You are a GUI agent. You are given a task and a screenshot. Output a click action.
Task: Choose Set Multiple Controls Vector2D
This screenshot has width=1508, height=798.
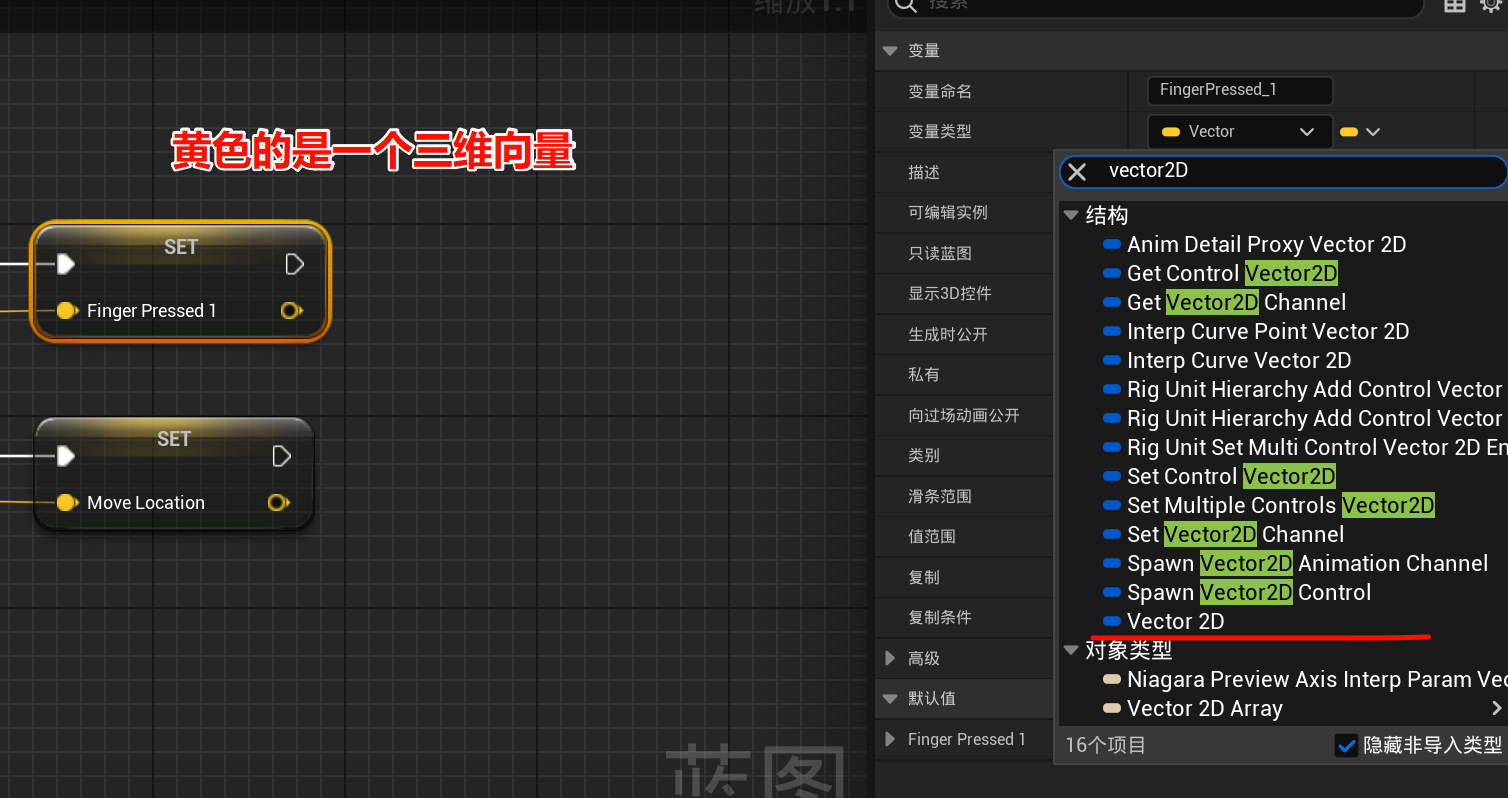pyautogui.click(x=1281, y=506)
